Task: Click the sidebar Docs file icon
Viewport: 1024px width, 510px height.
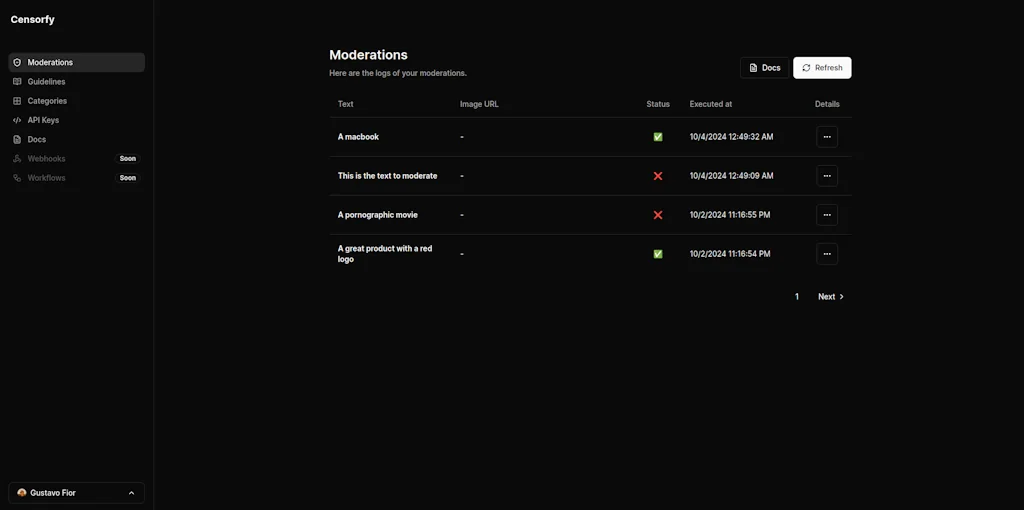Action: pos(17,140)
